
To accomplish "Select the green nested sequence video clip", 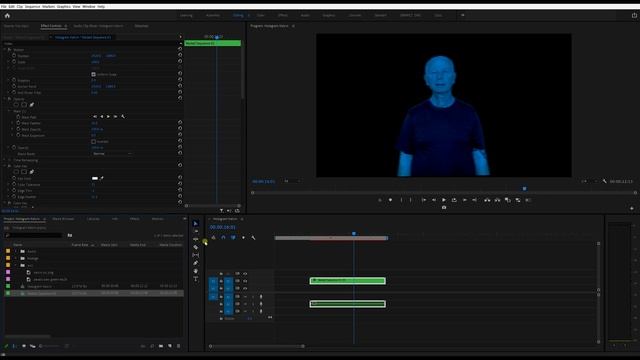I will point(348,281).
